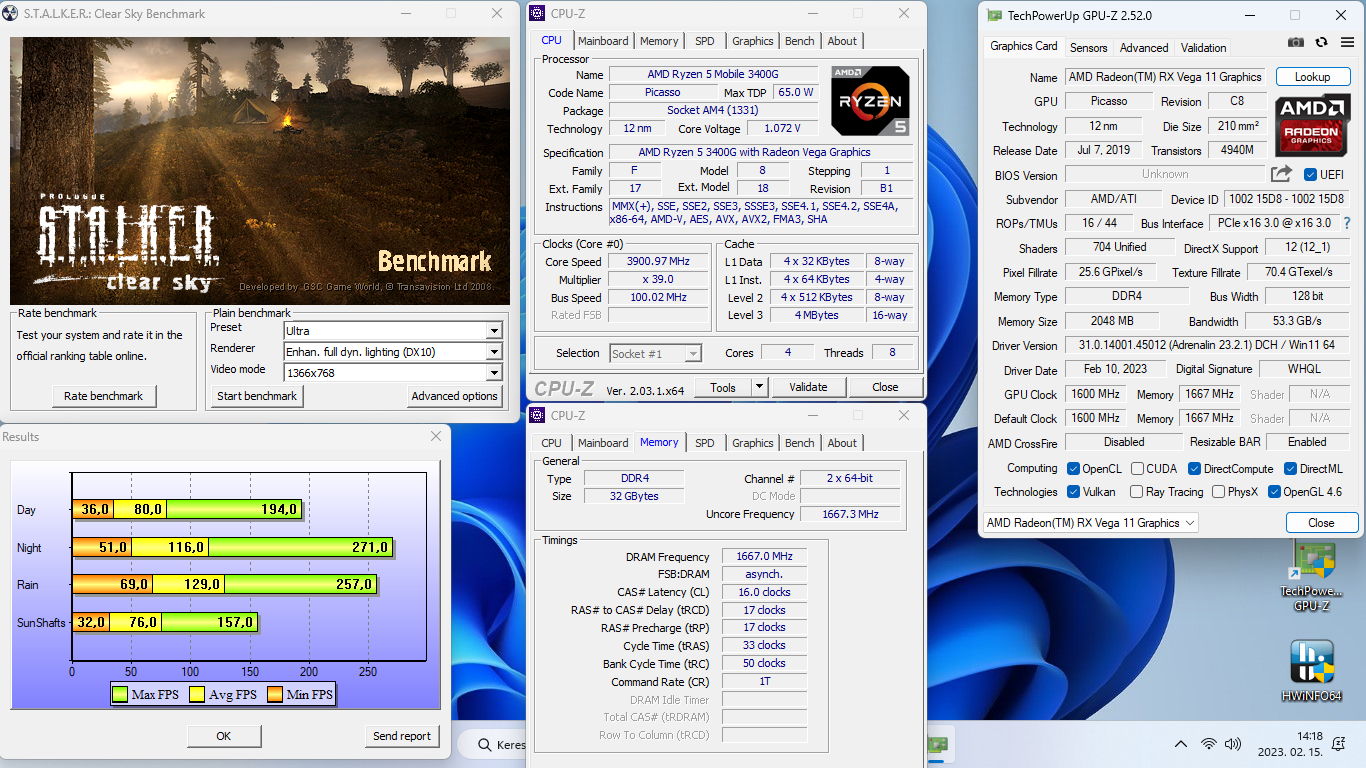Click the AMD Radeon Graphics logo in GPU-Z
The height and width of the screenshot is (768, 1366).
tap(1313, 125)
